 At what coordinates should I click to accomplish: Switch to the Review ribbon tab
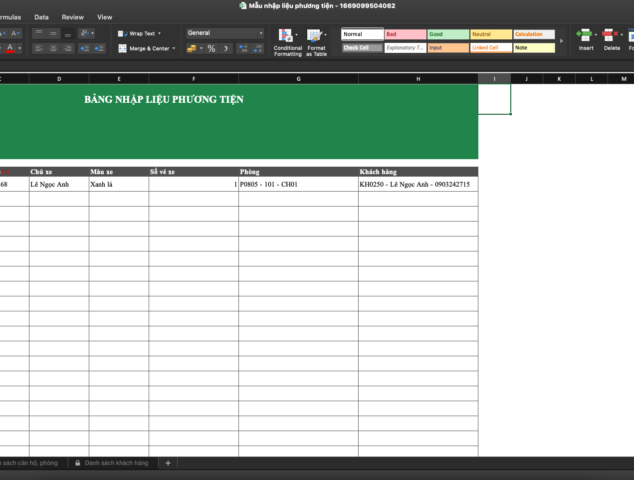coord(72,17)
